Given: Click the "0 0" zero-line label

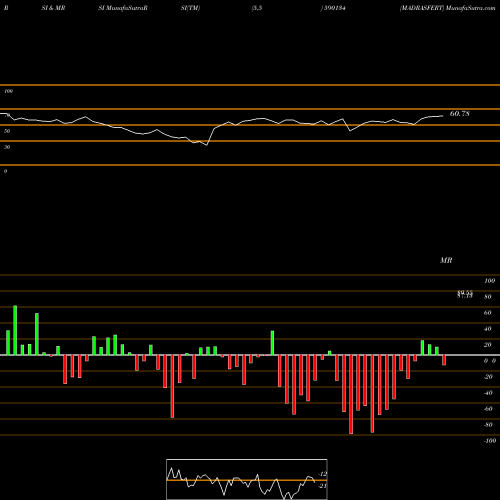Looking at the screenshot, I should (490, 361).
